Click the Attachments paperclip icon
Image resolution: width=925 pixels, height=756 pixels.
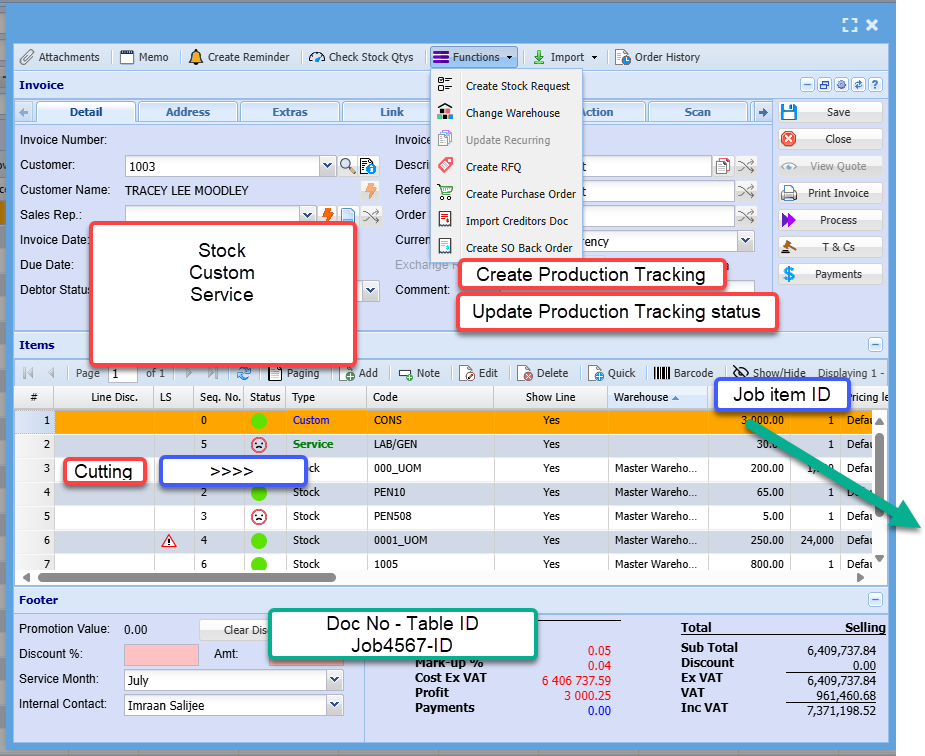coord(27,57)
